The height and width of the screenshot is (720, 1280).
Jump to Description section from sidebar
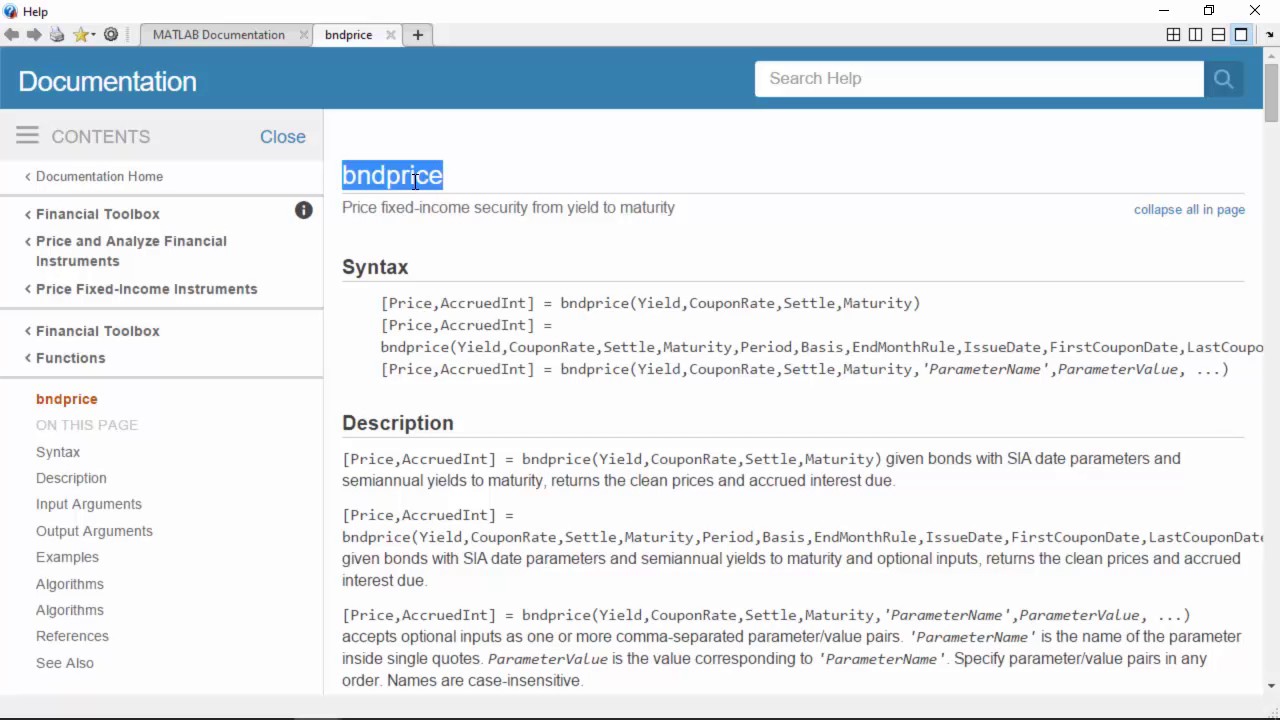71,478
